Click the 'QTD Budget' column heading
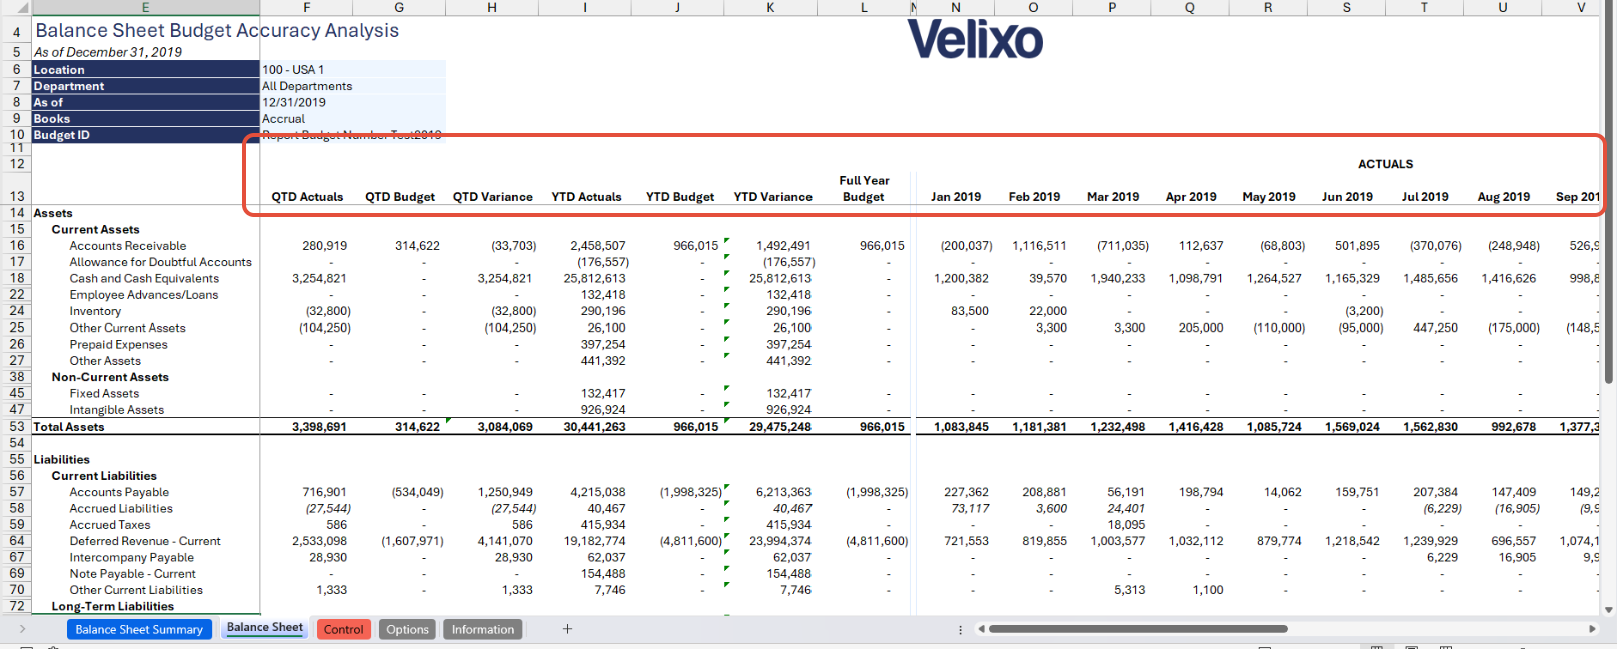Image resolution: width=1617 pixels, height=649 pixels. pyautogui.click(x=400, y=197)
